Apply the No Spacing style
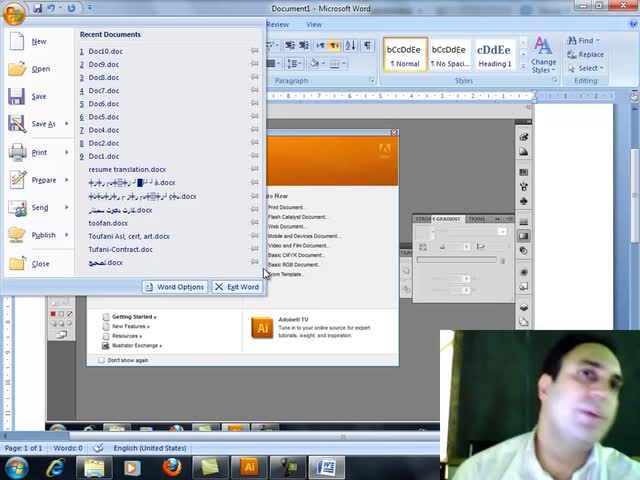The image size is (640, 480). pos(449,55)
